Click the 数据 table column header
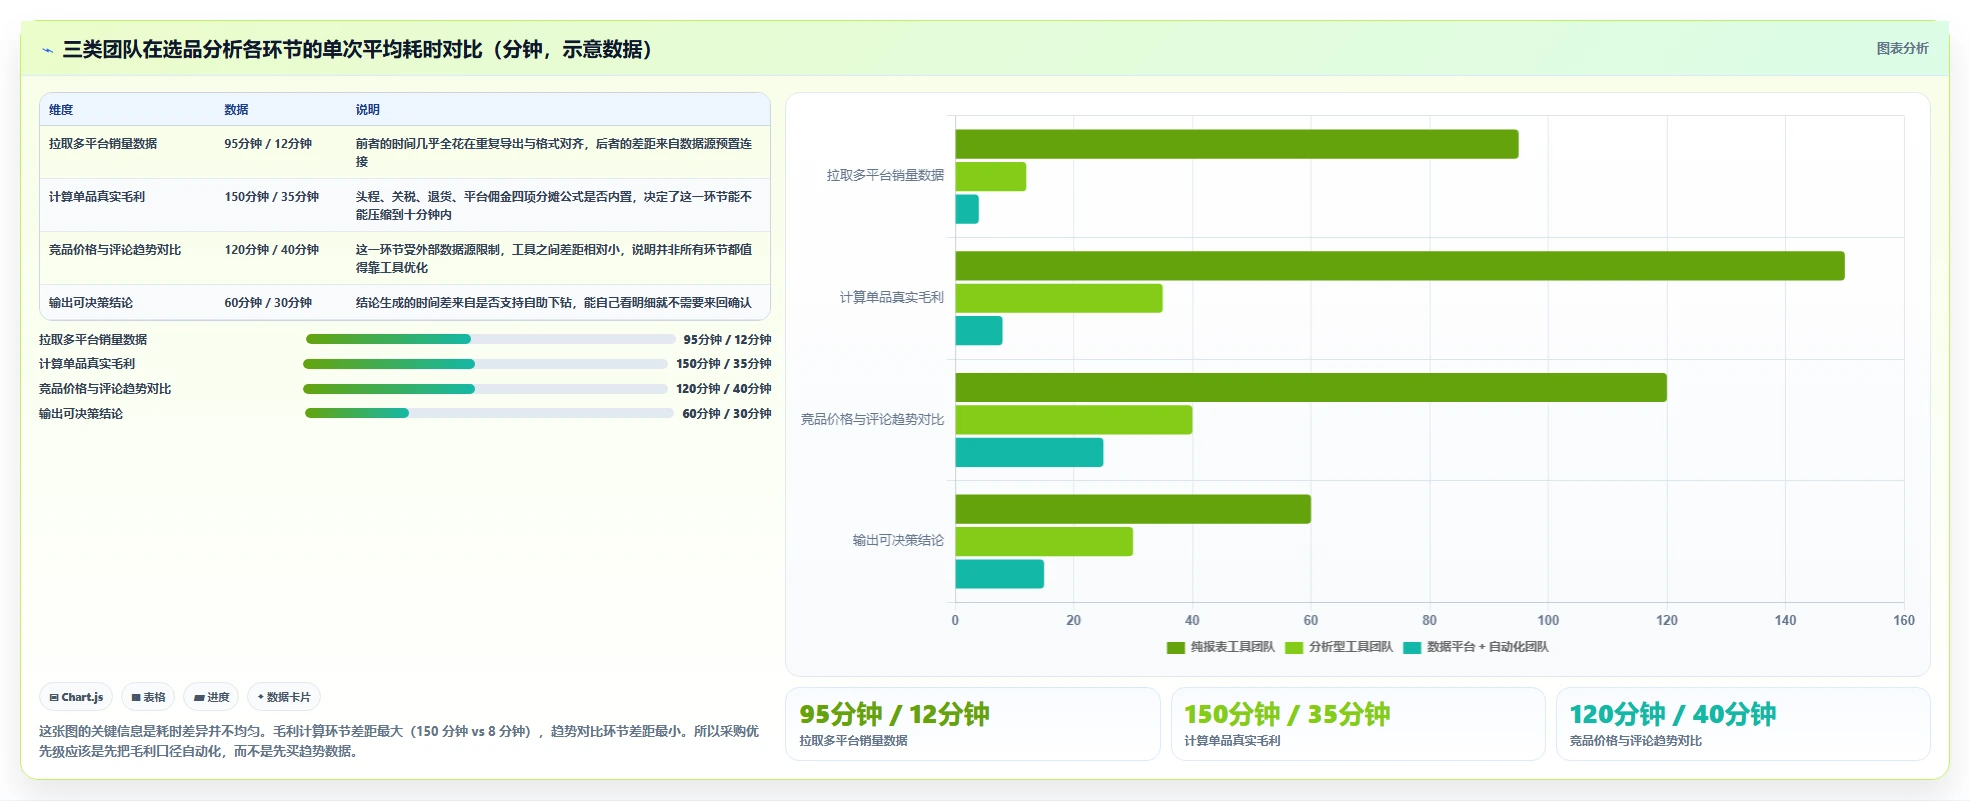The image size is (1970, 801). pyautogui.click(x=236, y=110)
